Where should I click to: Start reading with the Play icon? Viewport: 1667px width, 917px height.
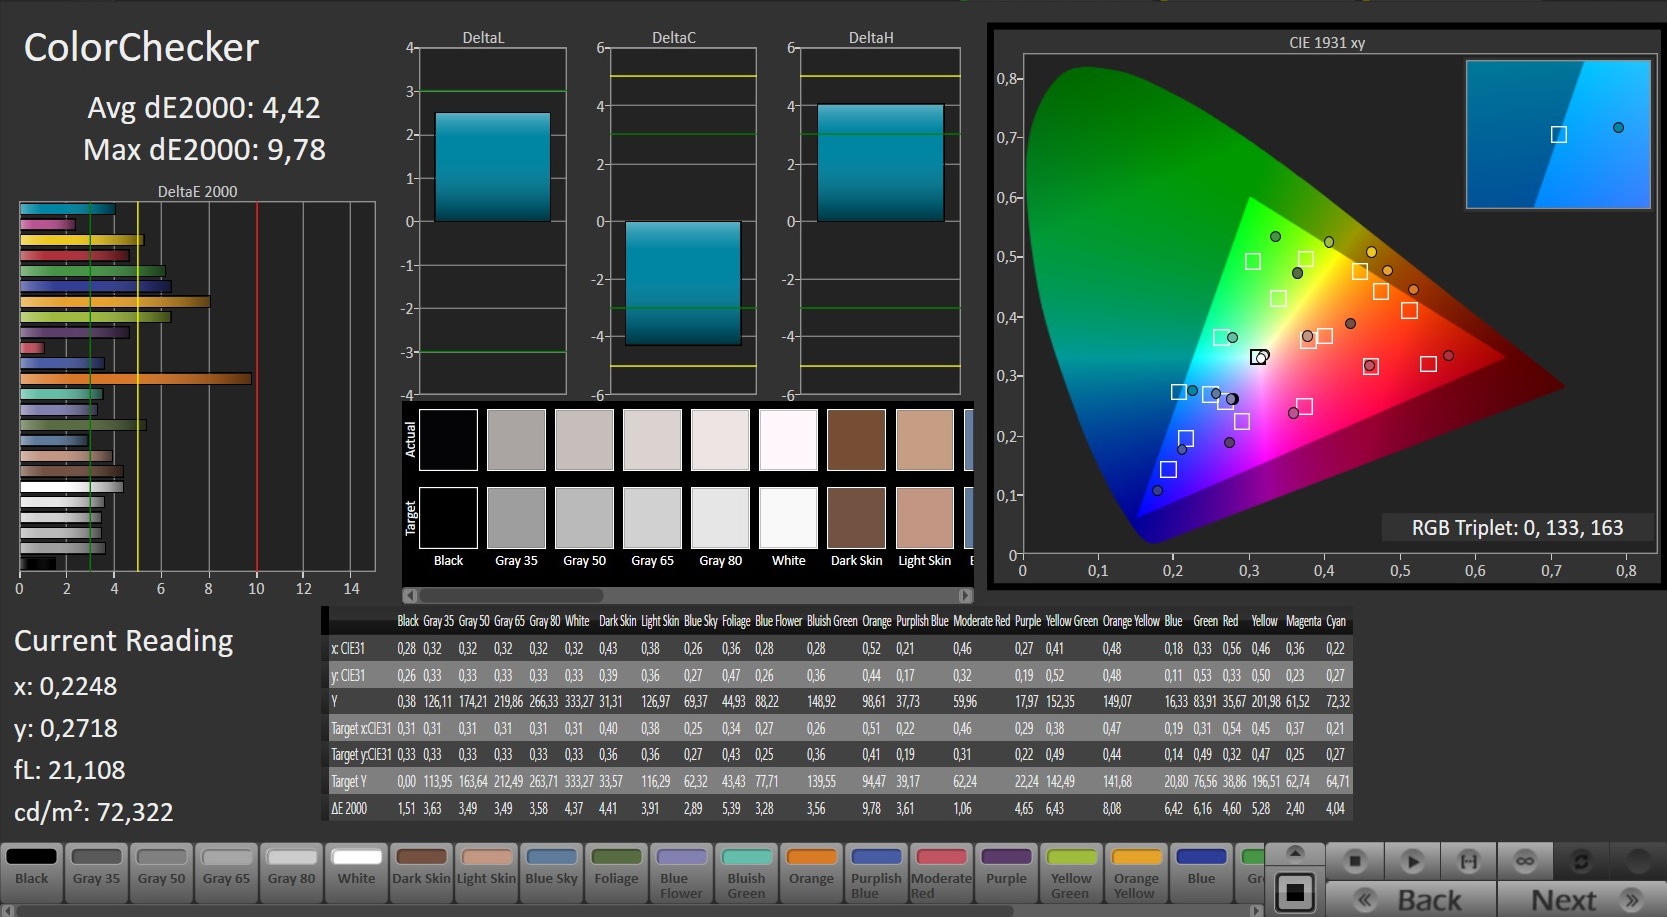[x=1411, y=861]
